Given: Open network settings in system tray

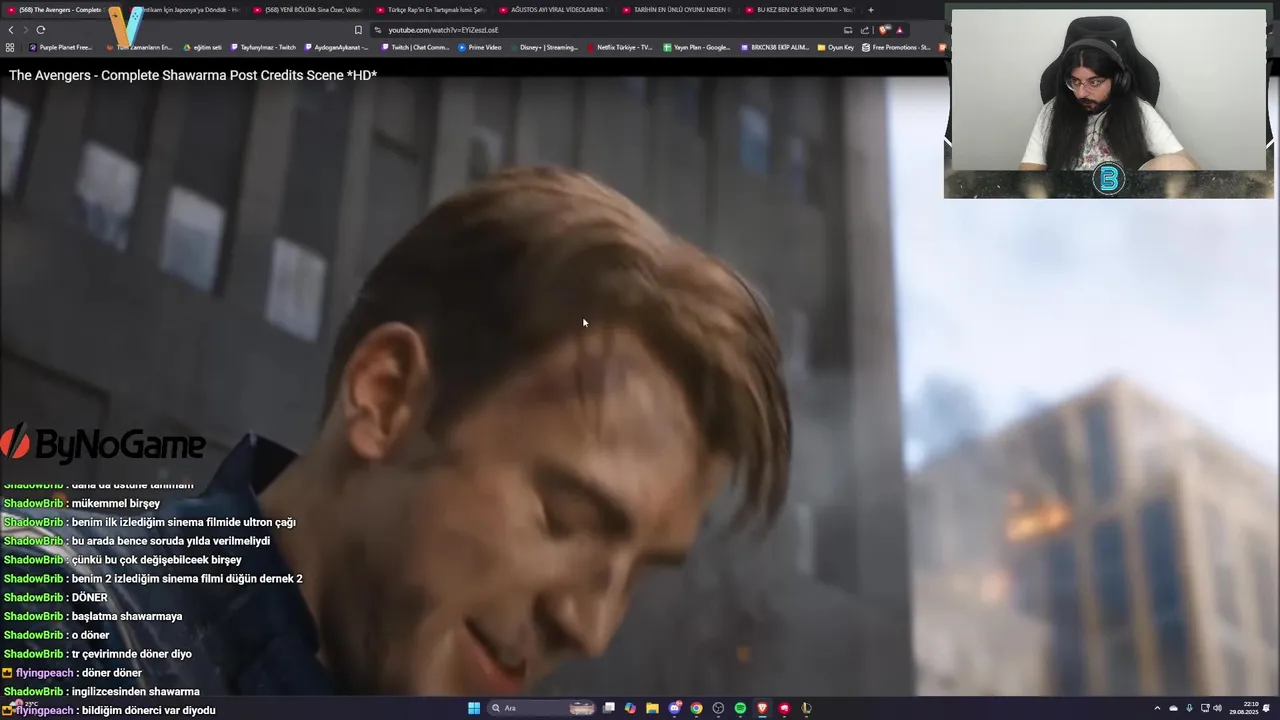Looking at the screenshot, I should [x=1205, y=708].
